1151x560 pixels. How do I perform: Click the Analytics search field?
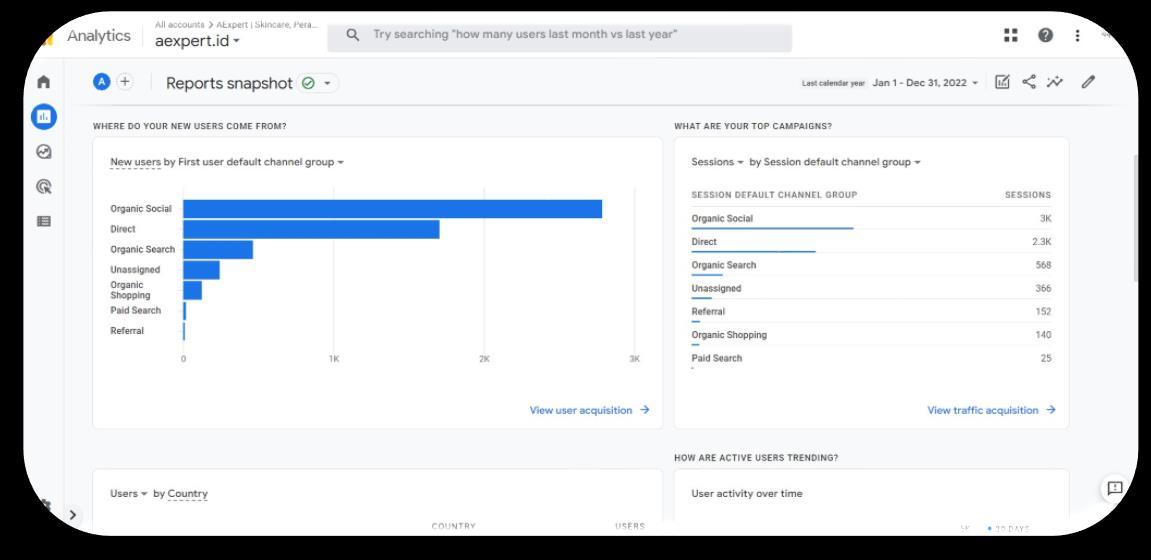tap(560, 35)
